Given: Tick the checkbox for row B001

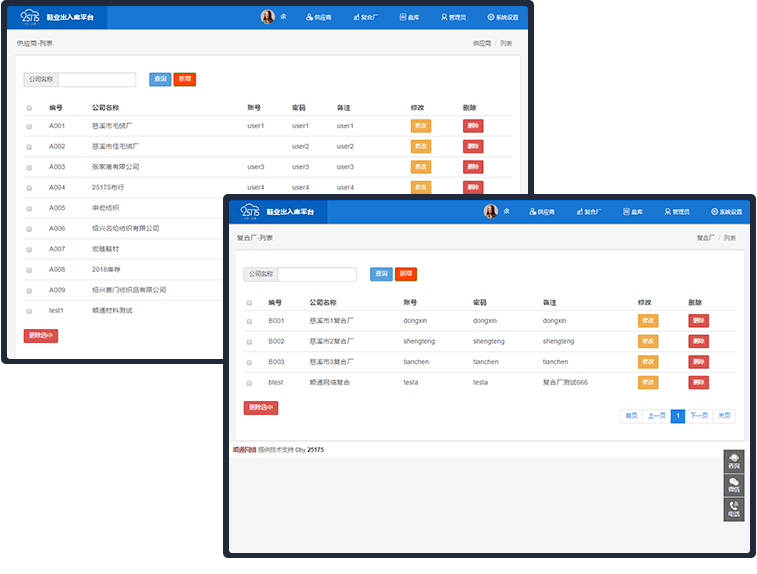Looking at the screenshot, I should (x=249, y=321).
